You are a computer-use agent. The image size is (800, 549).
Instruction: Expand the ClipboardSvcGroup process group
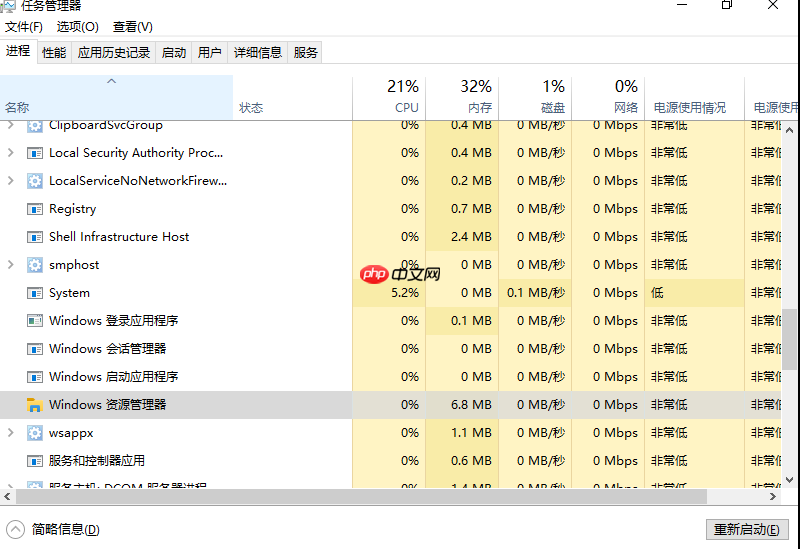(x=10, y=126)
